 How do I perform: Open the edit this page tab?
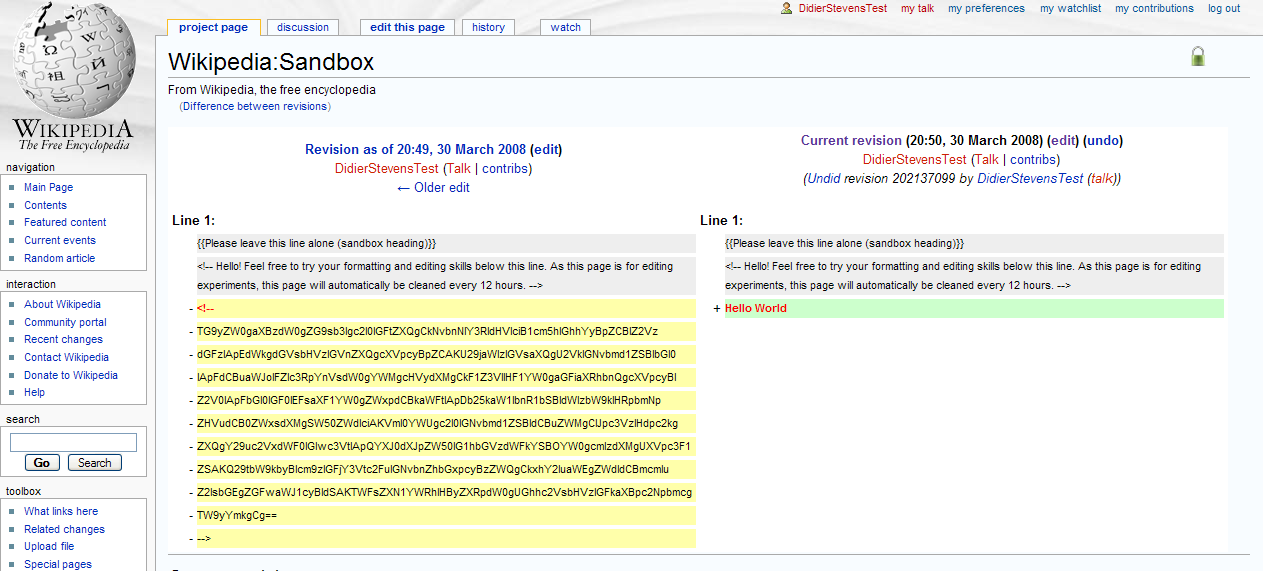click(x=407, y=27)
